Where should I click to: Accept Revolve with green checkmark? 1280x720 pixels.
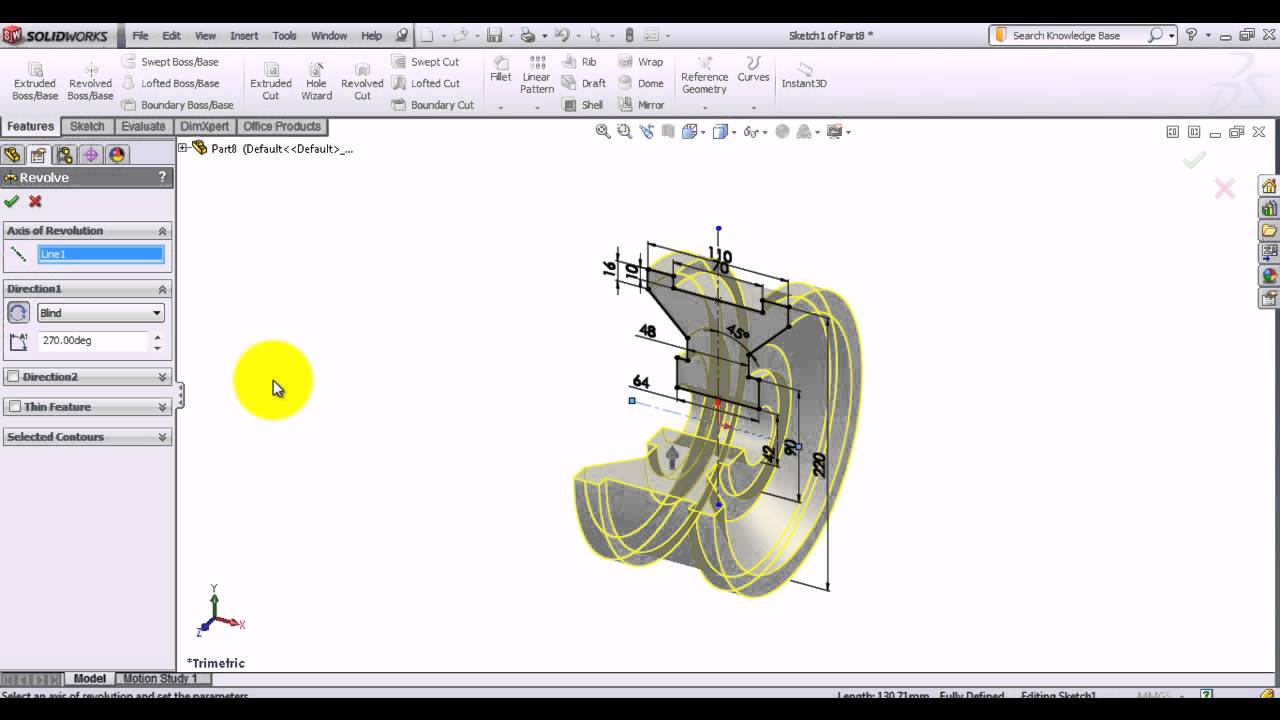[x=12, y=201]
